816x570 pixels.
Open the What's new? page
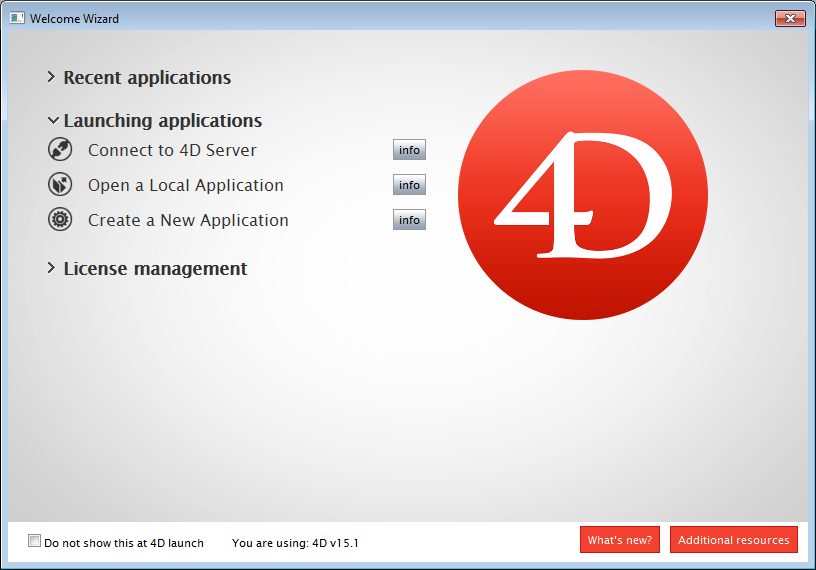(x=619, y=540)
